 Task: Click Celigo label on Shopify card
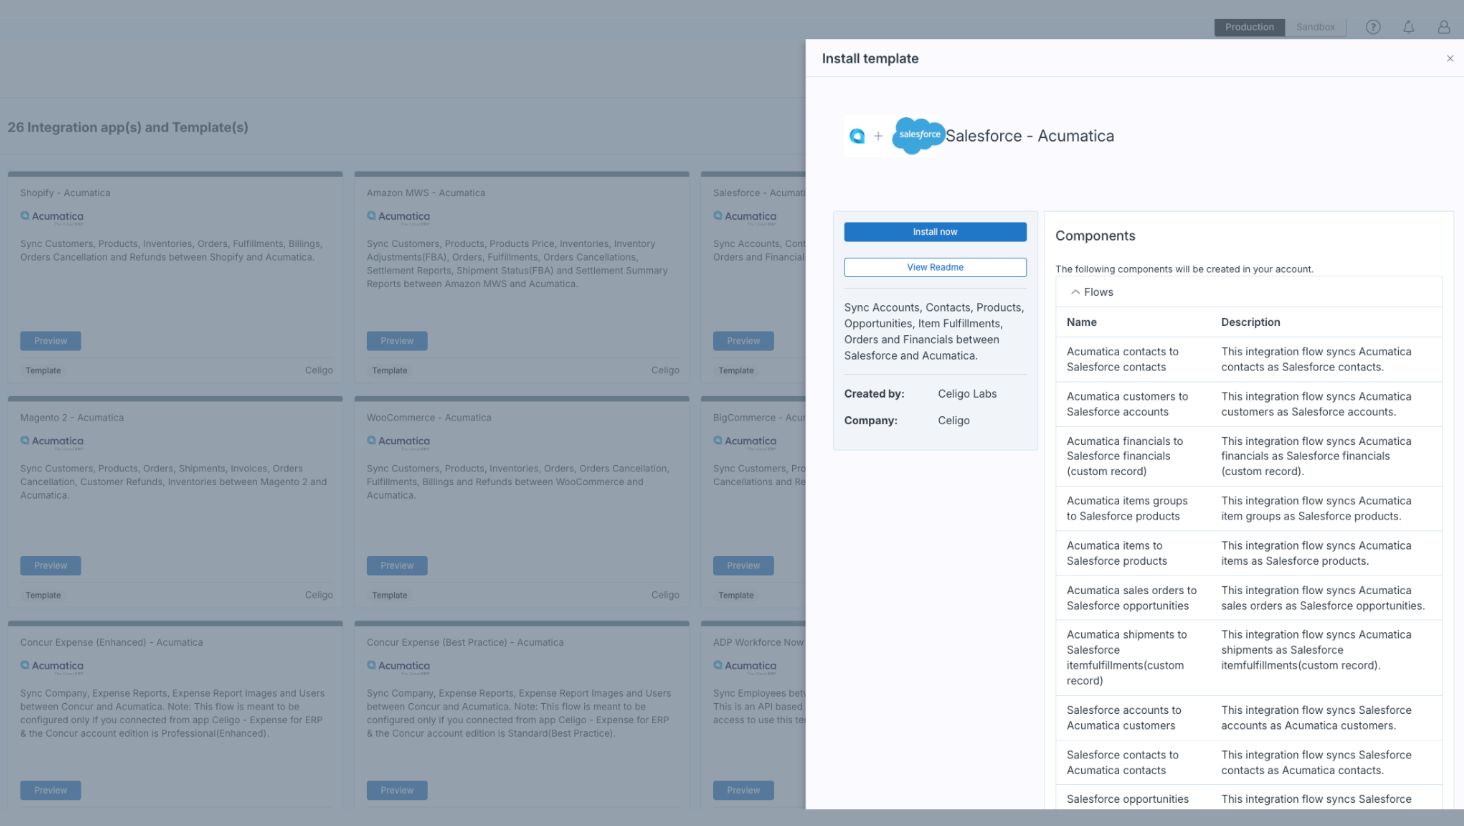(319, 370)
